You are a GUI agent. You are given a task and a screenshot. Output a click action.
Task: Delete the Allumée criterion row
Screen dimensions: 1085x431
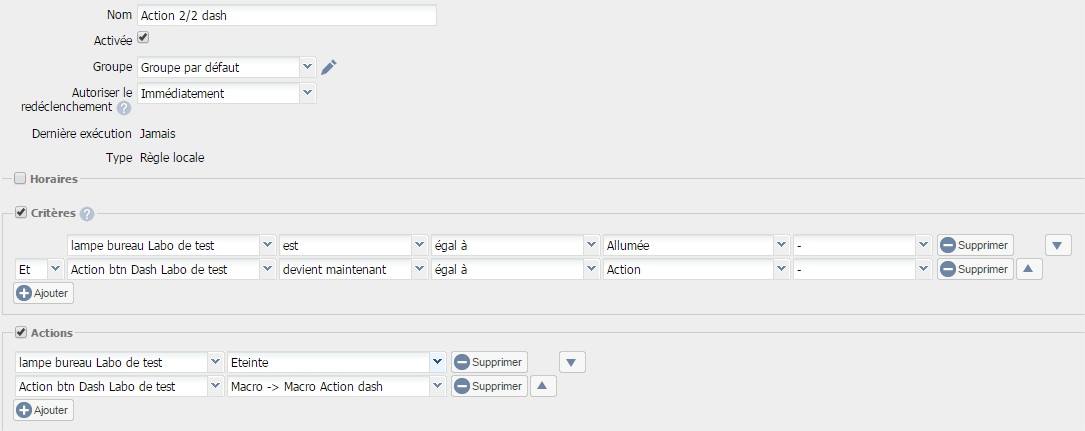975,245
